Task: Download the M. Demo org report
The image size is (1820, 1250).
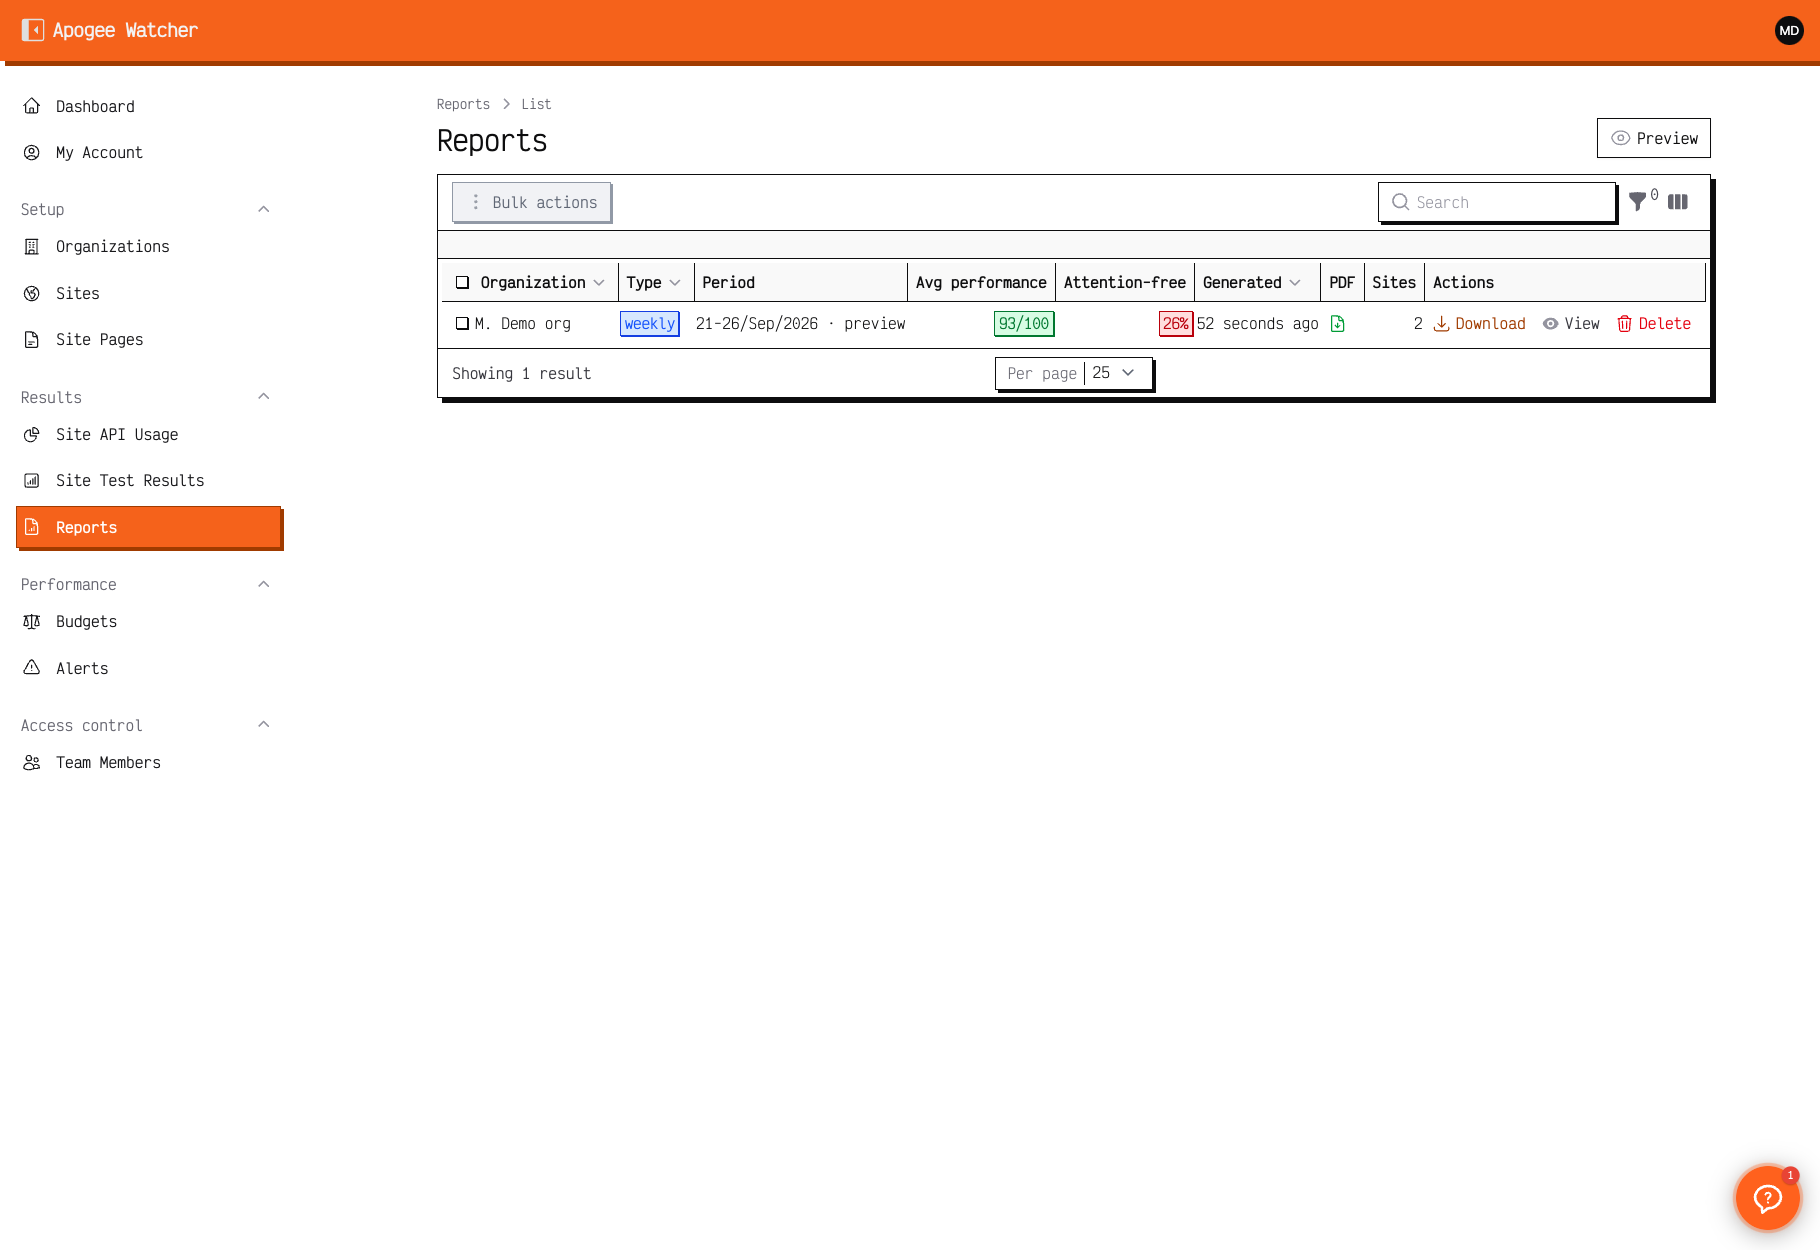Action: point(1480,324)
